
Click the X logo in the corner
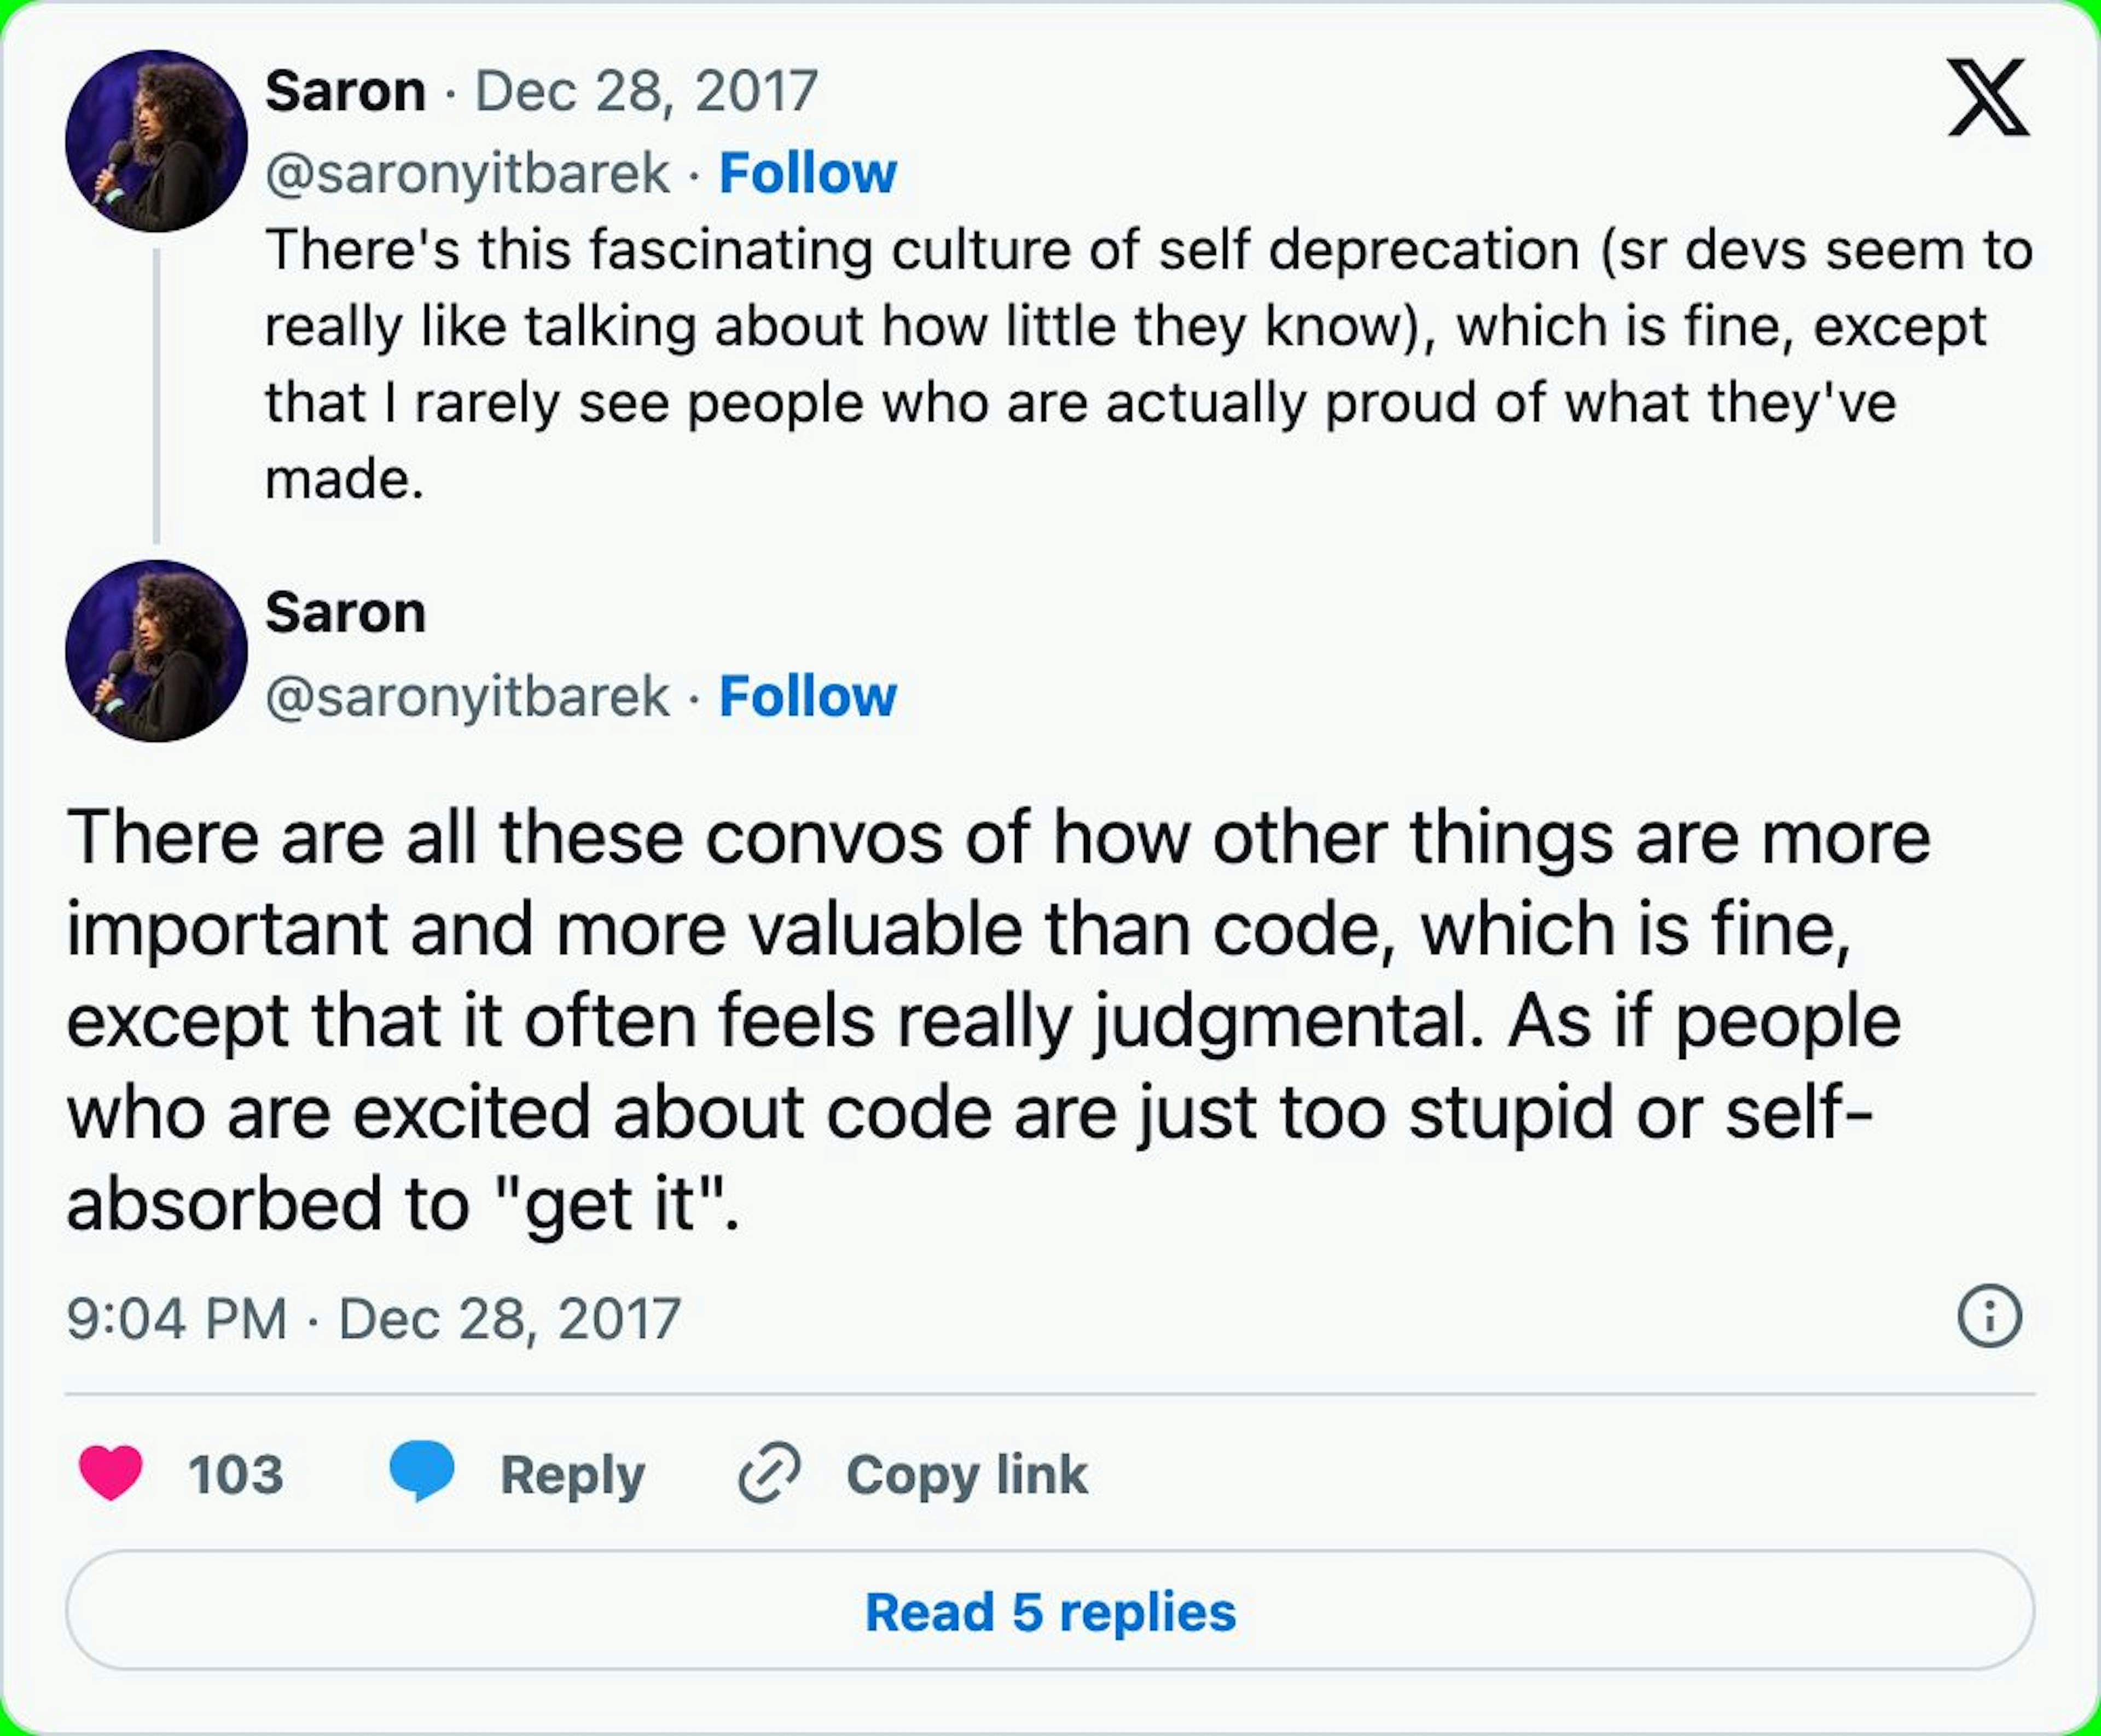1987,97
